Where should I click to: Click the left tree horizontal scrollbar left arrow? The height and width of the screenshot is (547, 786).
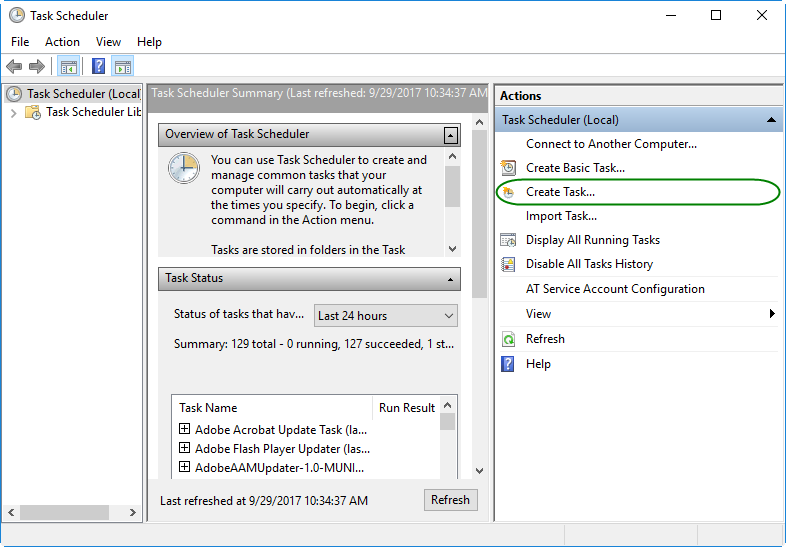click(11, 512)
